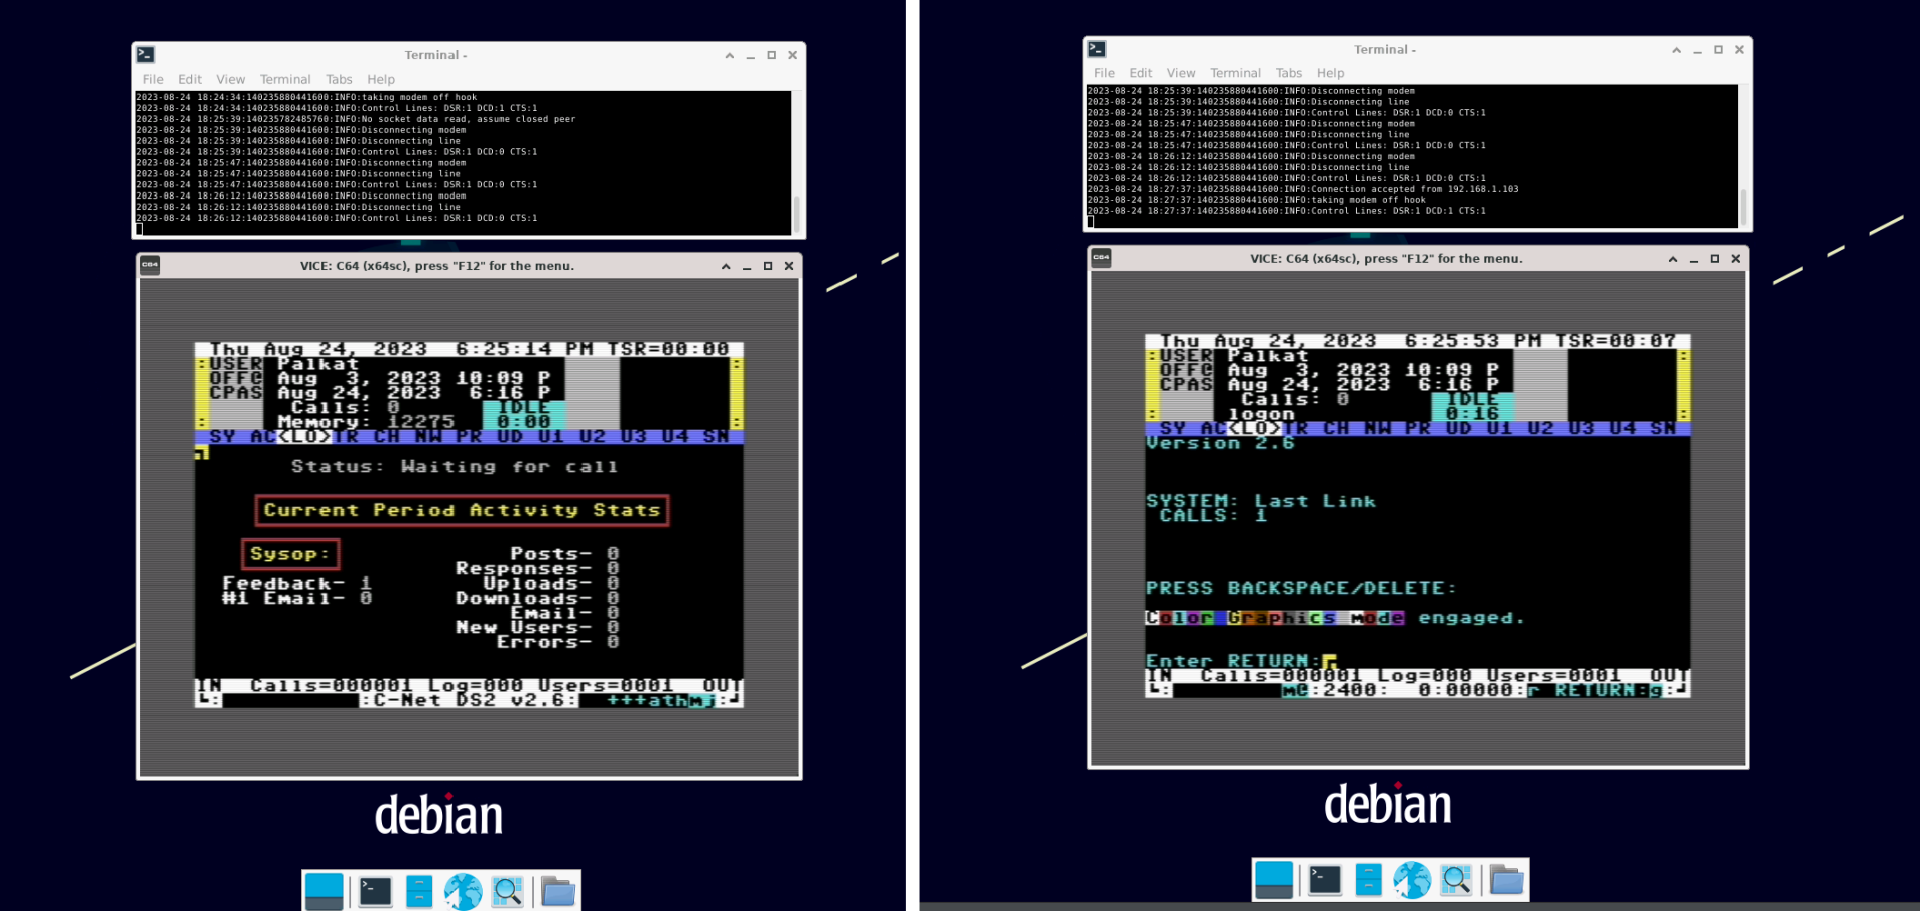Click '+++ath' modem string in VICE status line
This screenshot has width=1920, height=911.
point(646,700)
